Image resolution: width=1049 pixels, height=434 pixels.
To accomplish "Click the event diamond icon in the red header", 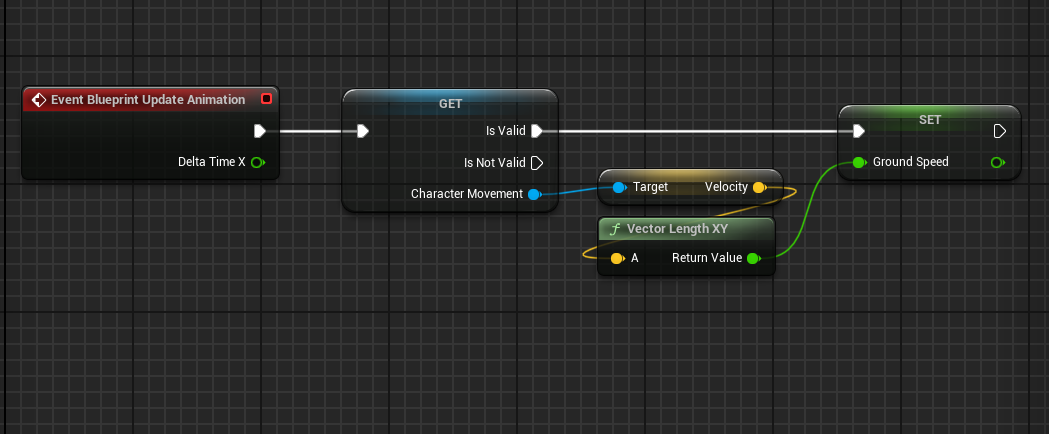I will point(39,100).
